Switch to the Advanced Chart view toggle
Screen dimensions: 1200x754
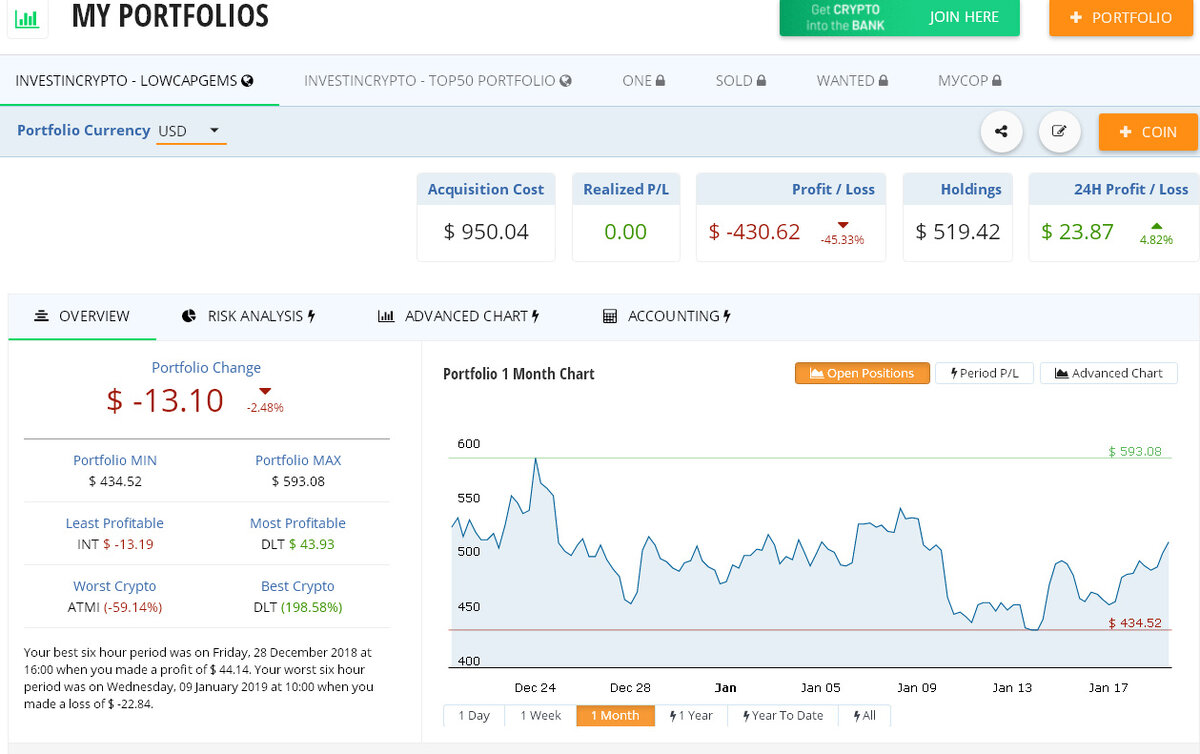1109,373
